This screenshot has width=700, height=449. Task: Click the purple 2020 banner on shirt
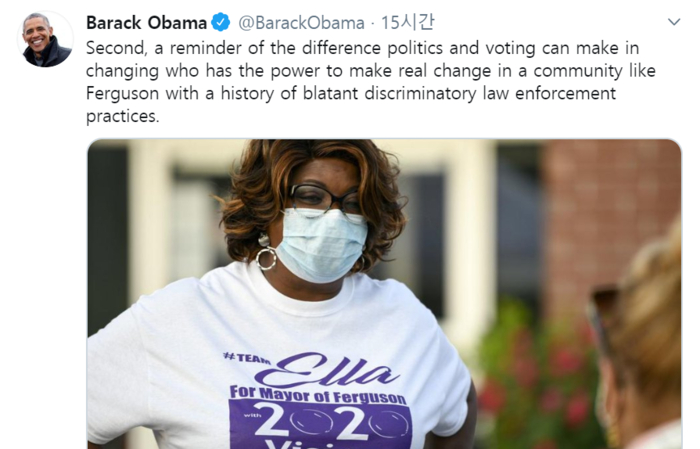pos(320,424)
